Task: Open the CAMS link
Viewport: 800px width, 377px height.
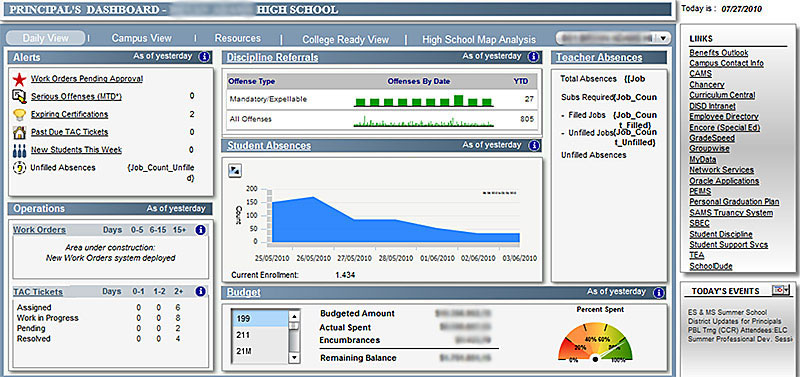Action: [701, 74]
